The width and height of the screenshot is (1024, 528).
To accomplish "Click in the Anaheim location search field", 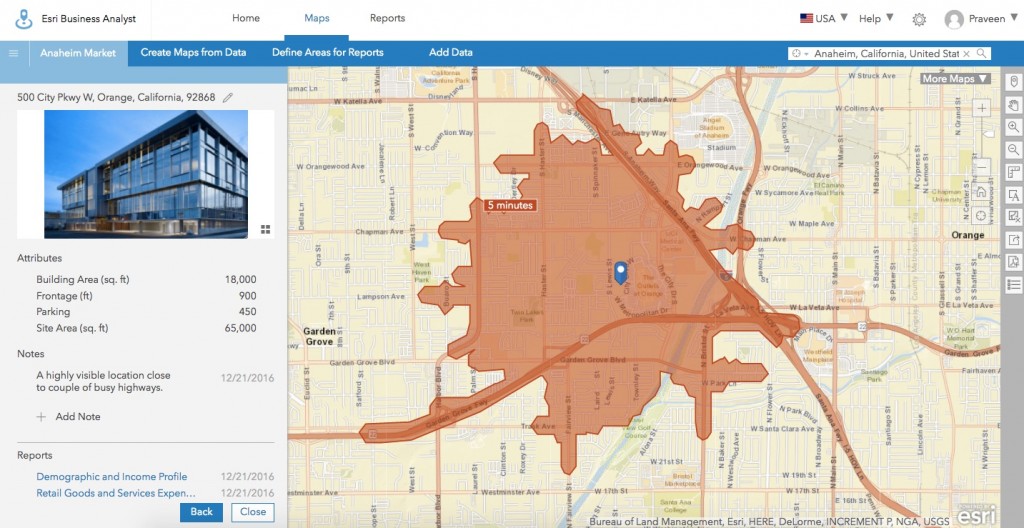I will (x=886, y=54).
